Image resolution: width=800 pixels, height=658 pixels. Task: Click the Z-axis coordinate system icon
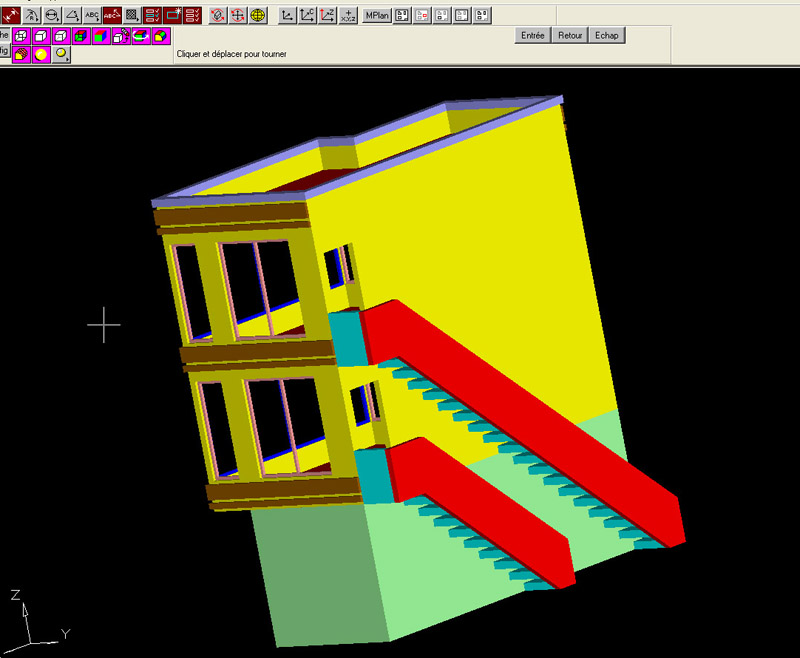(327, 15)
